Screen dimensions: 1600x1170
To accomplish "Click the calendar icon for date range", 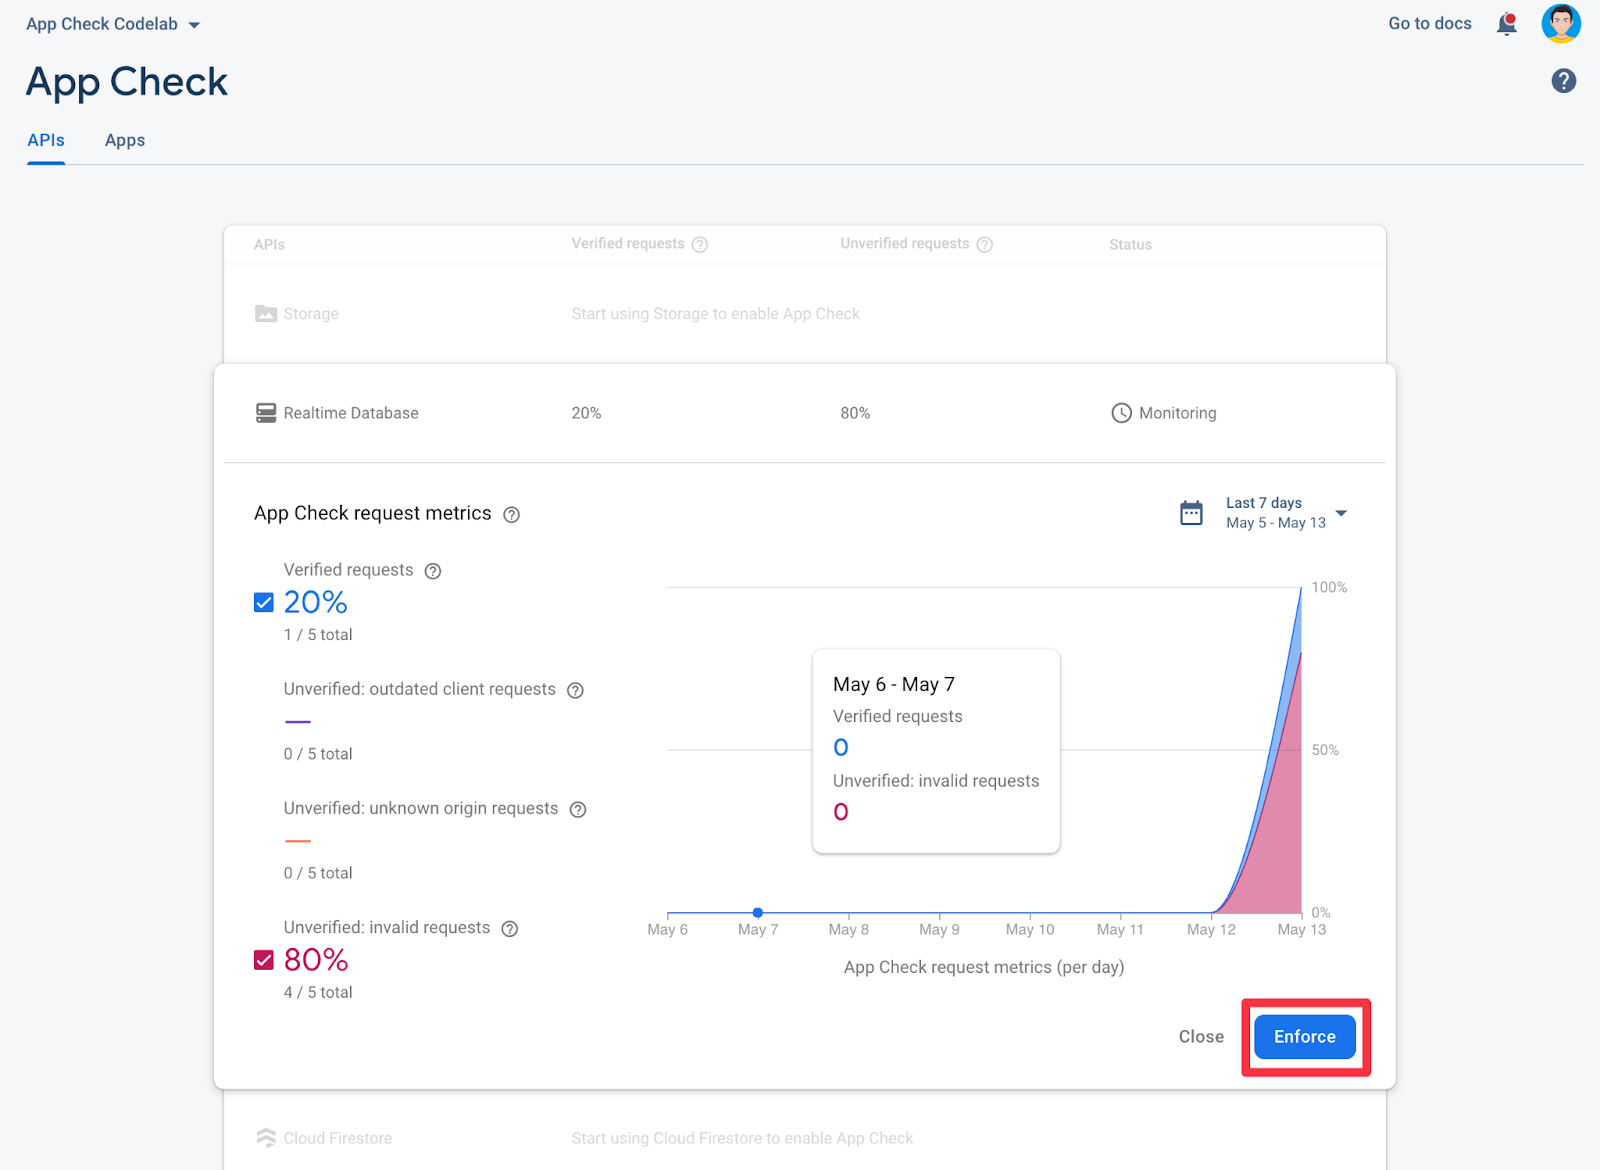I will (1191, 513).
